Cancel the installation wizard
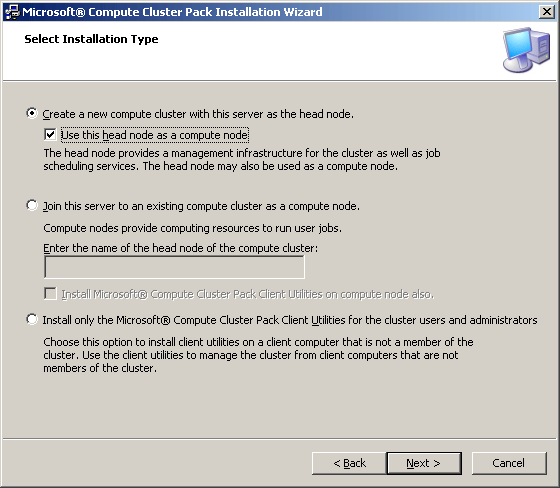This screenshot has width=560, height=488. (509, 463)
